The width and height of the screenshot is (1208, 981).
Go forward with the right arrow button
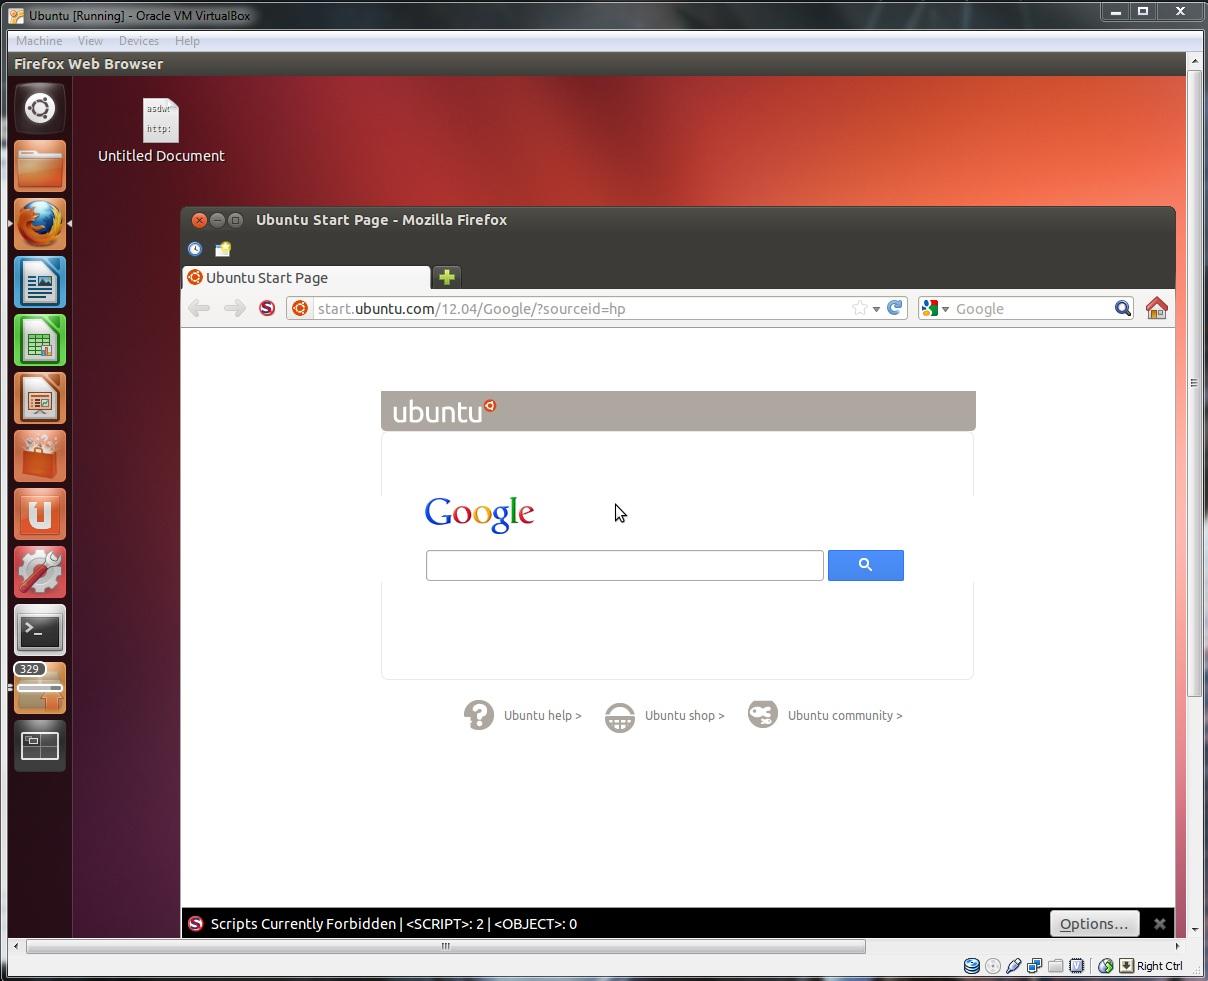pyautogui.click(x=235, y=308)
